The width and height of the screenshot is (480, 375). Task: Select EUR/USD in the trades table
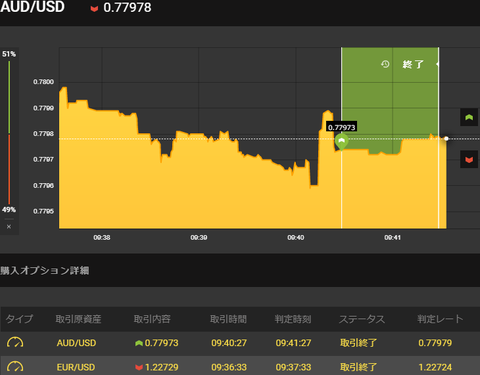[76, 367]
